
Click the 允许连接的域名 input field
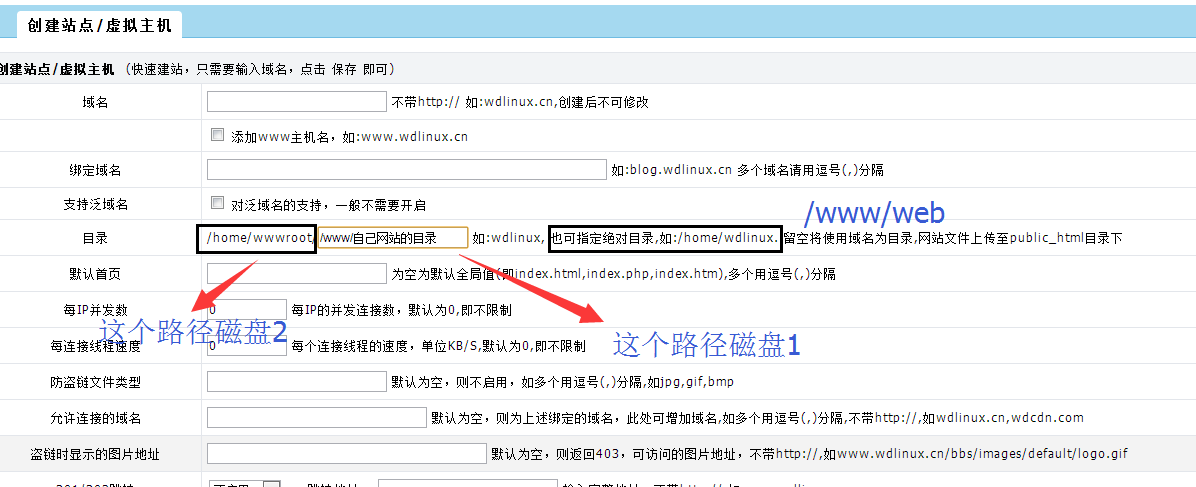click(x=316, y=417)
